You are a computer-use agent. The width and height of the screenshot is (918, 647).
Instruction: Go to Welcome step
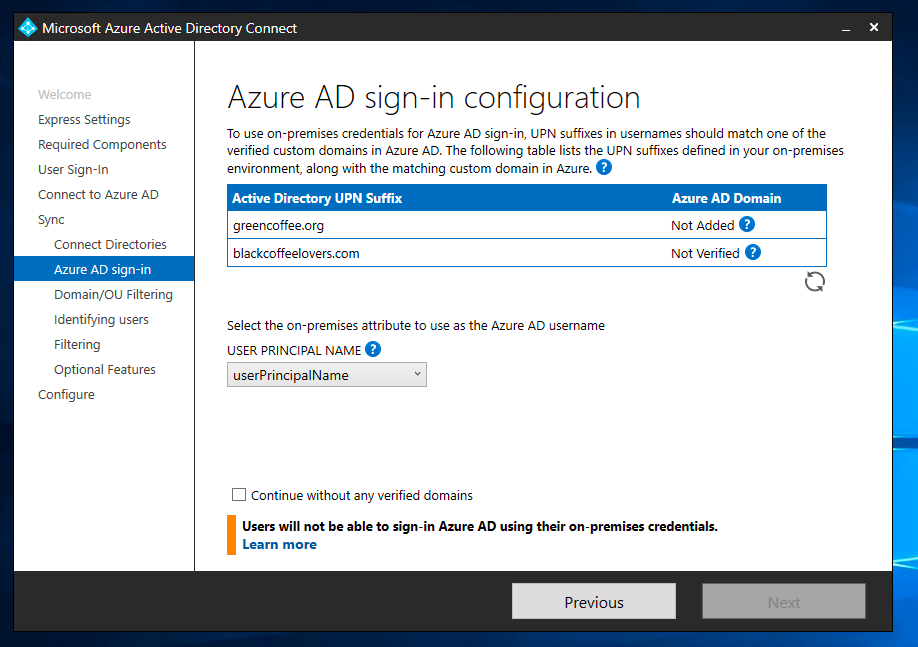click(64, 94)
